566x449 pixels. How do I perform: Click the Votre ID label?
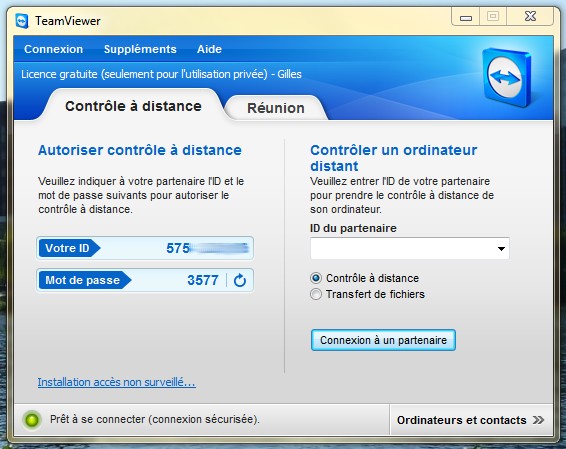68,248
